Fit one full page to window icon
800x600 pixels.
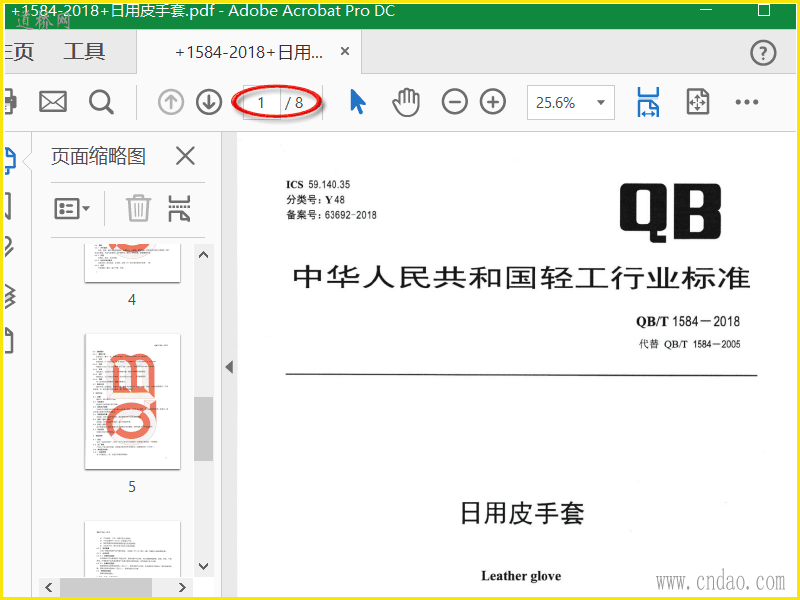pos(697,102)
